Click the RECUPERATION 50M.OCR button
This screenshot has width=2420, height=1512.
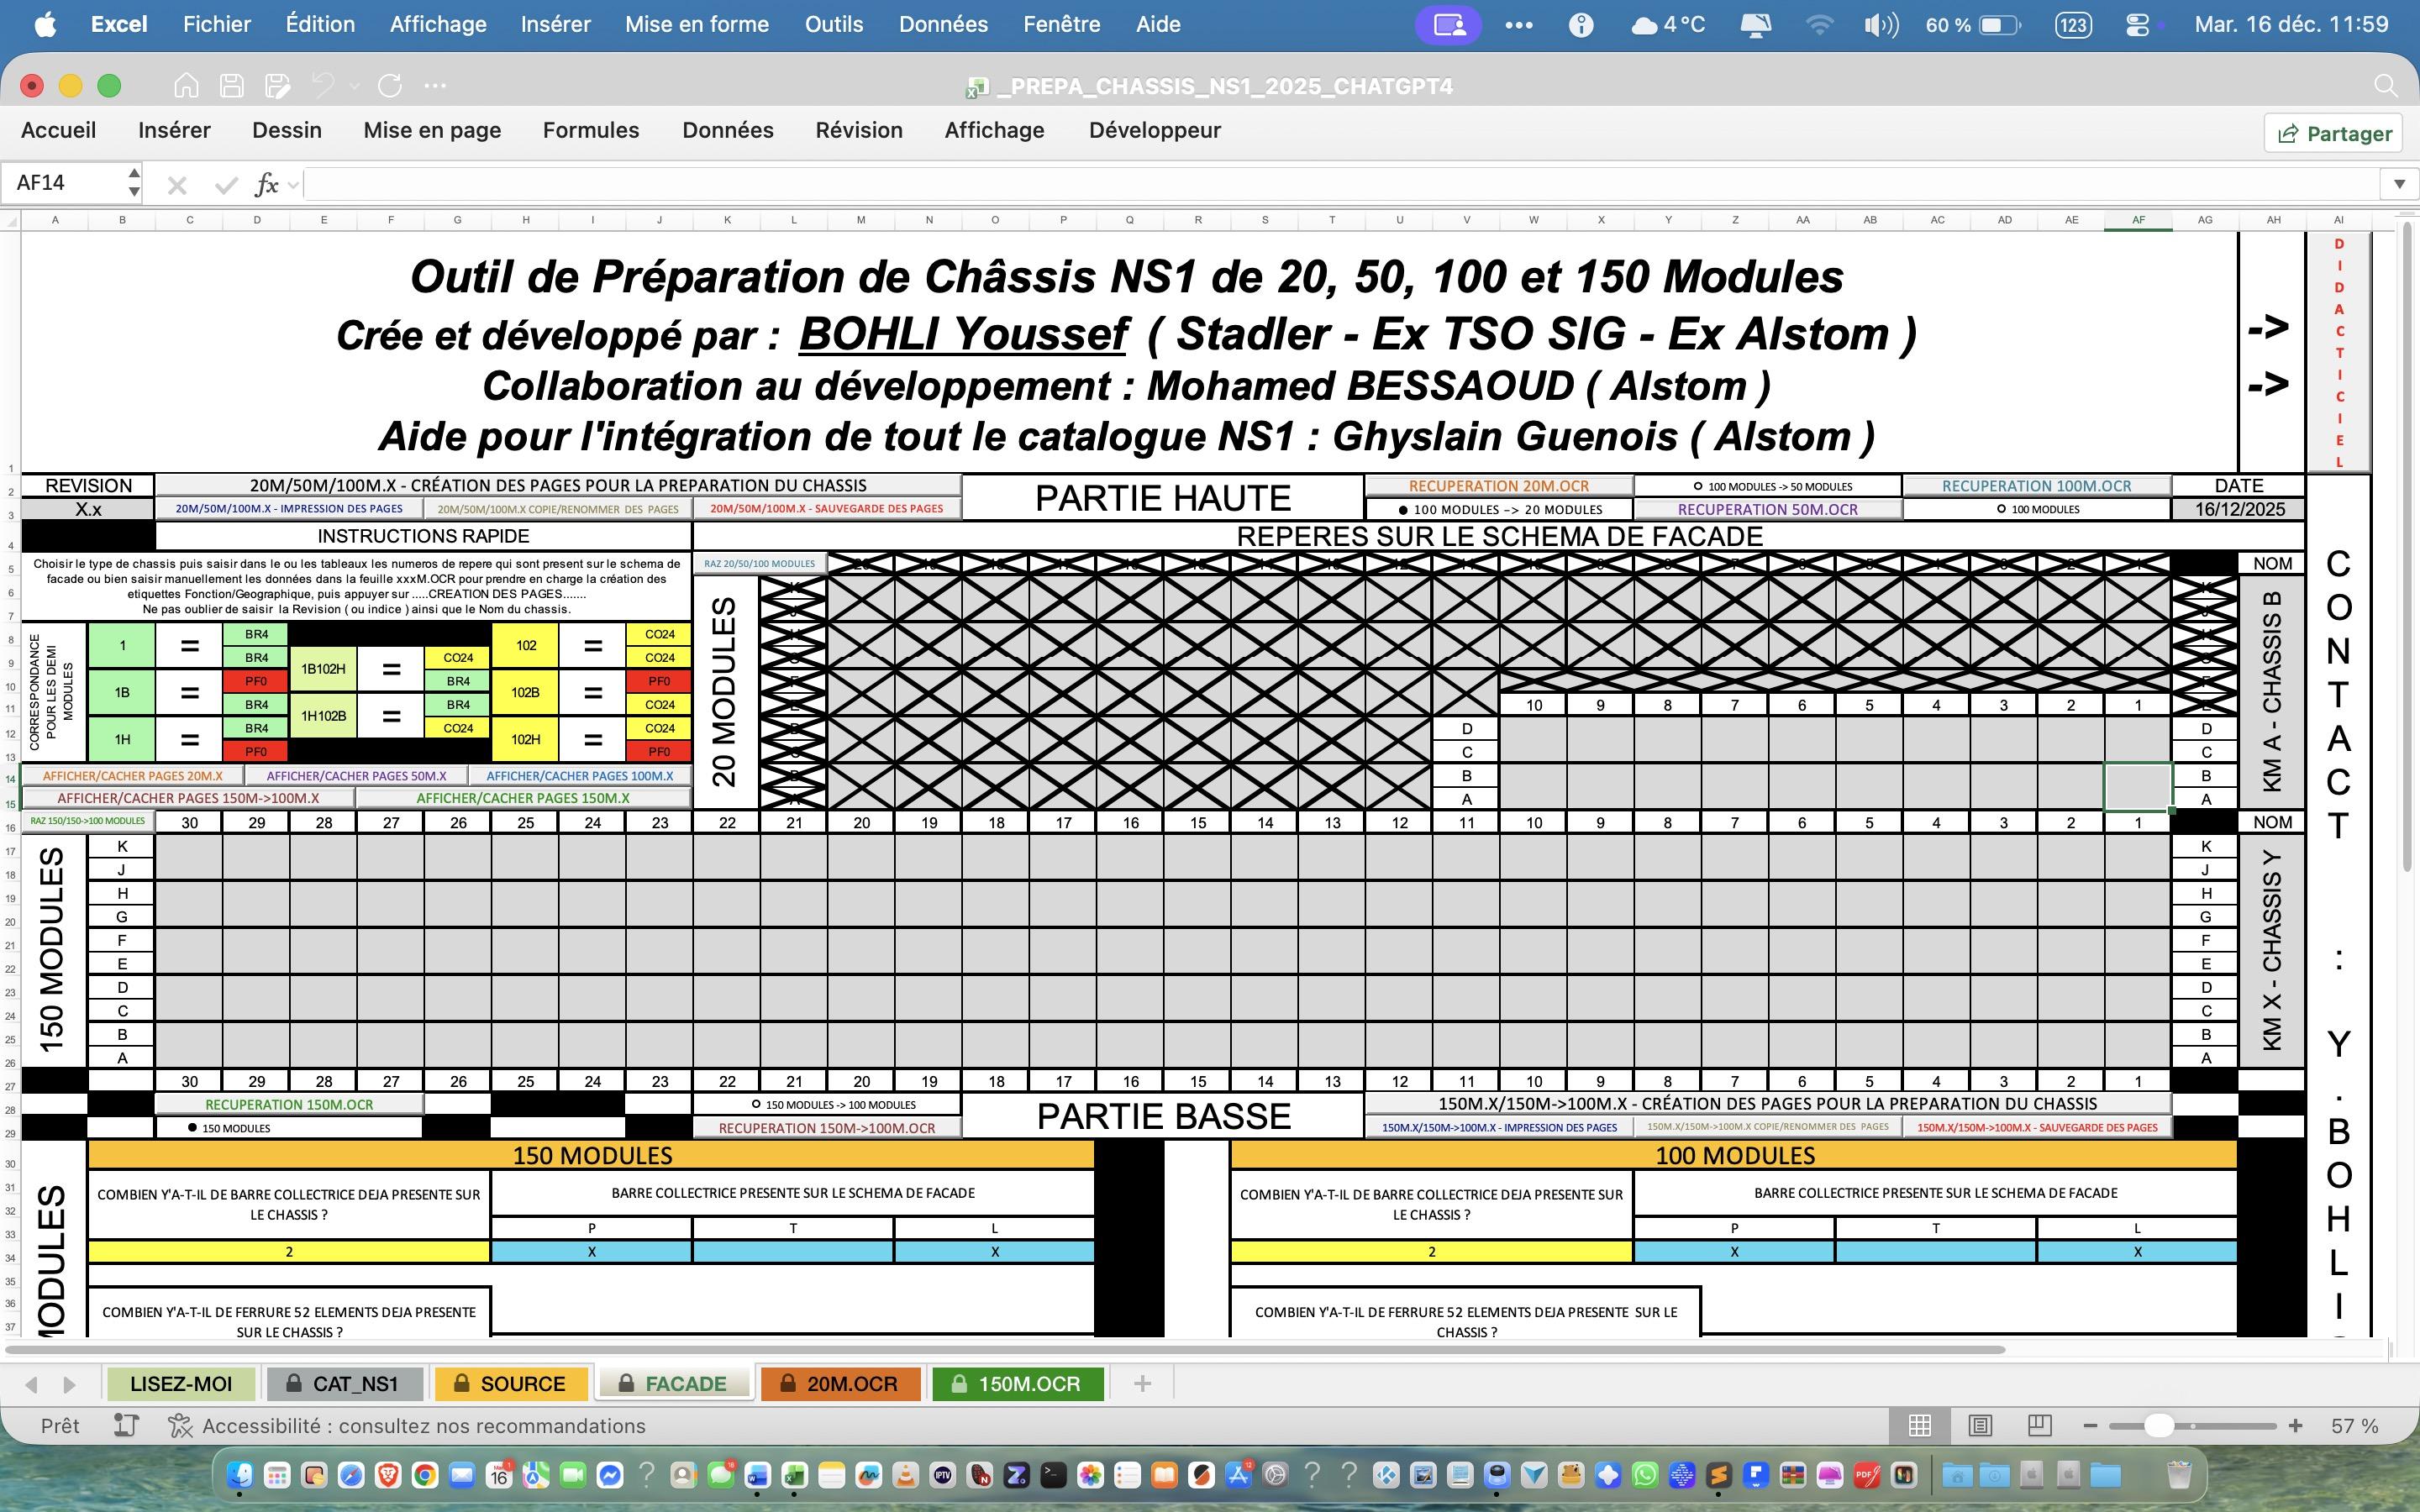tap(1767, 509)
